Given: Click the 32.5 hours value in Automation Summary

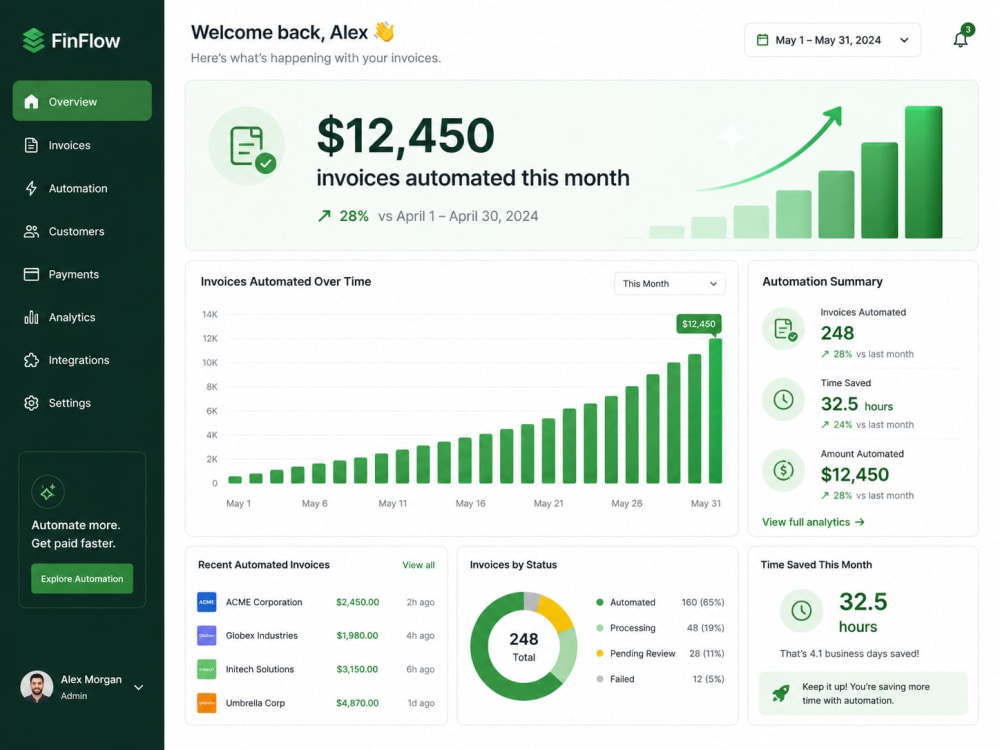Looking at the screenshot, I should click(857, 404).
